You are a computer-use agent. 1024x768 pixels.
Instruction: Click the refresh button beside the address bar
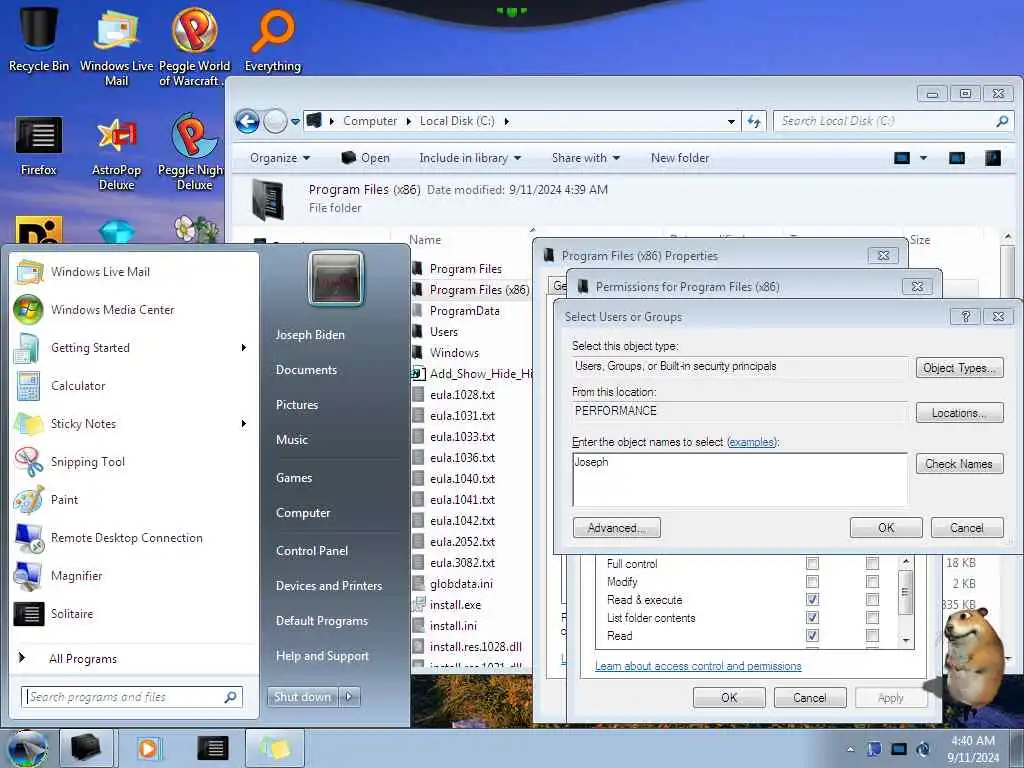pyautogui.click(x=754, y=121)
